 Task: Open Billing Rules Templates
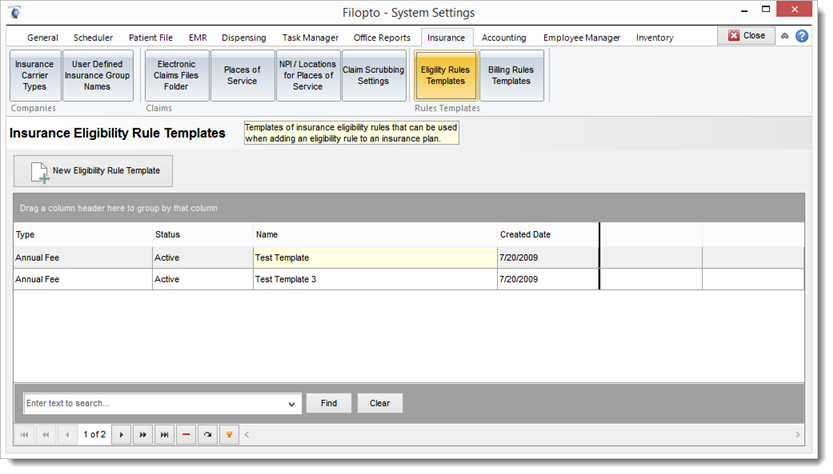pos(511,75)
